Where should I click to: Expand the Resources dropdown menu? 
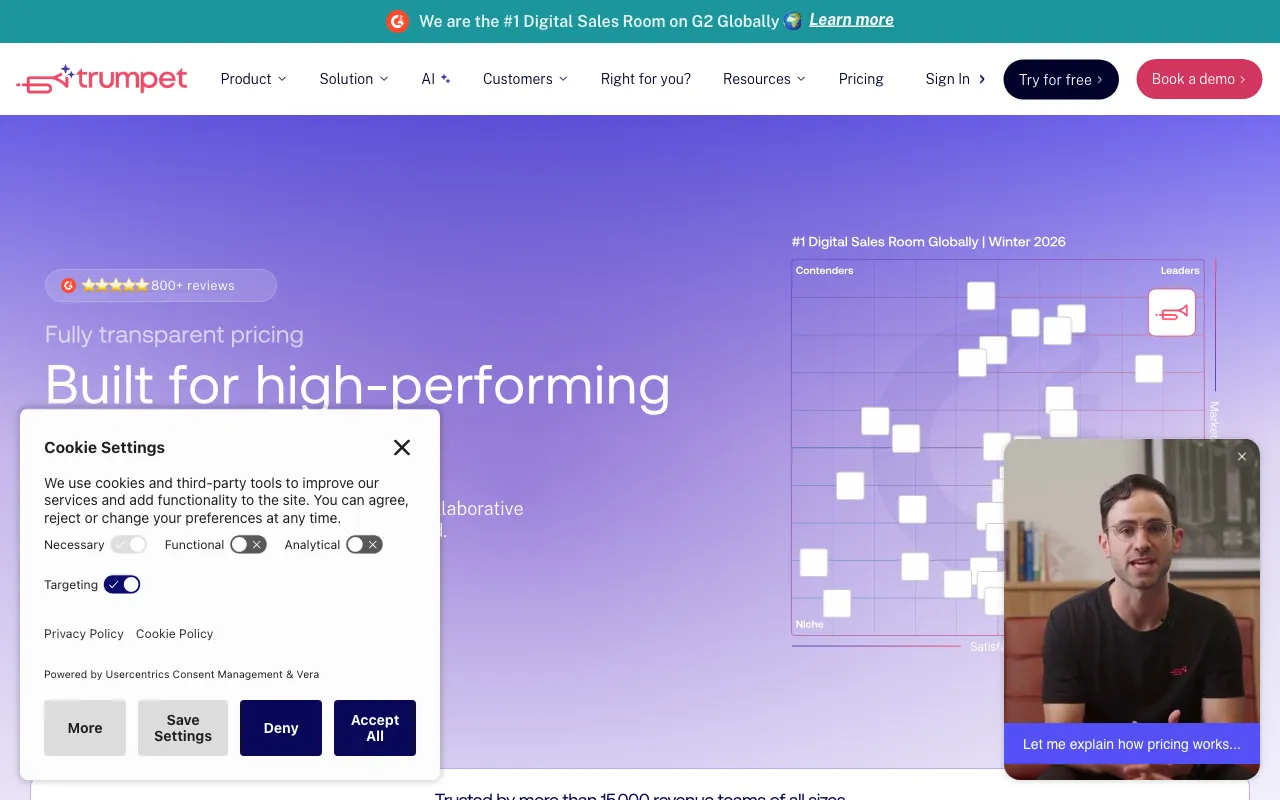(x=764, y=79)
